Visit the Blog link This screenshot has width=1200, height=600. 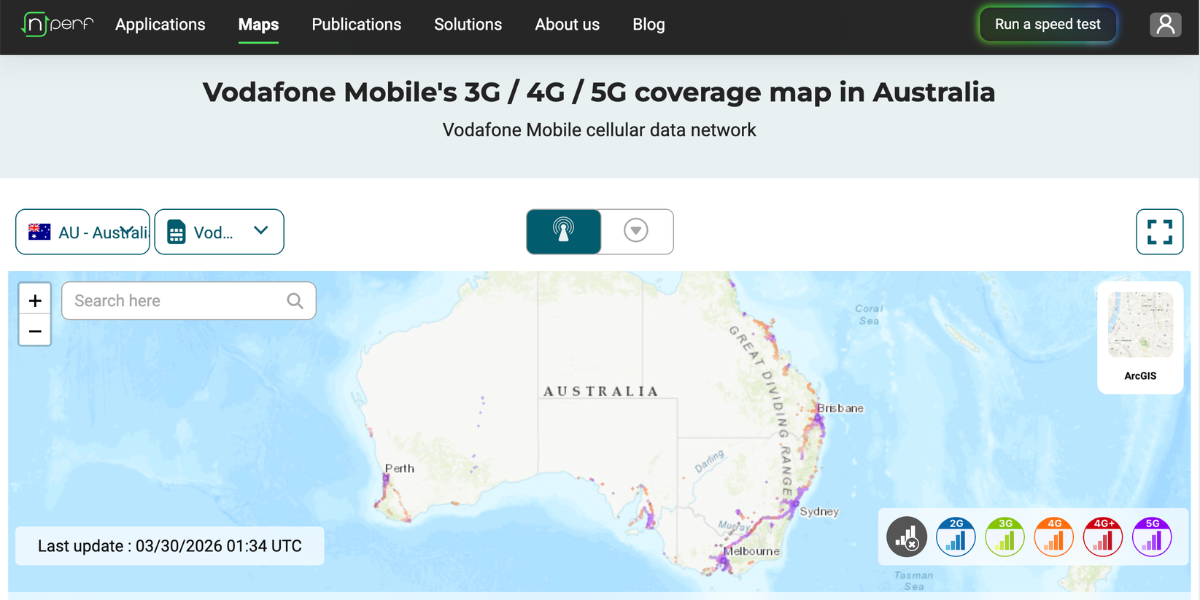[648, 24]
